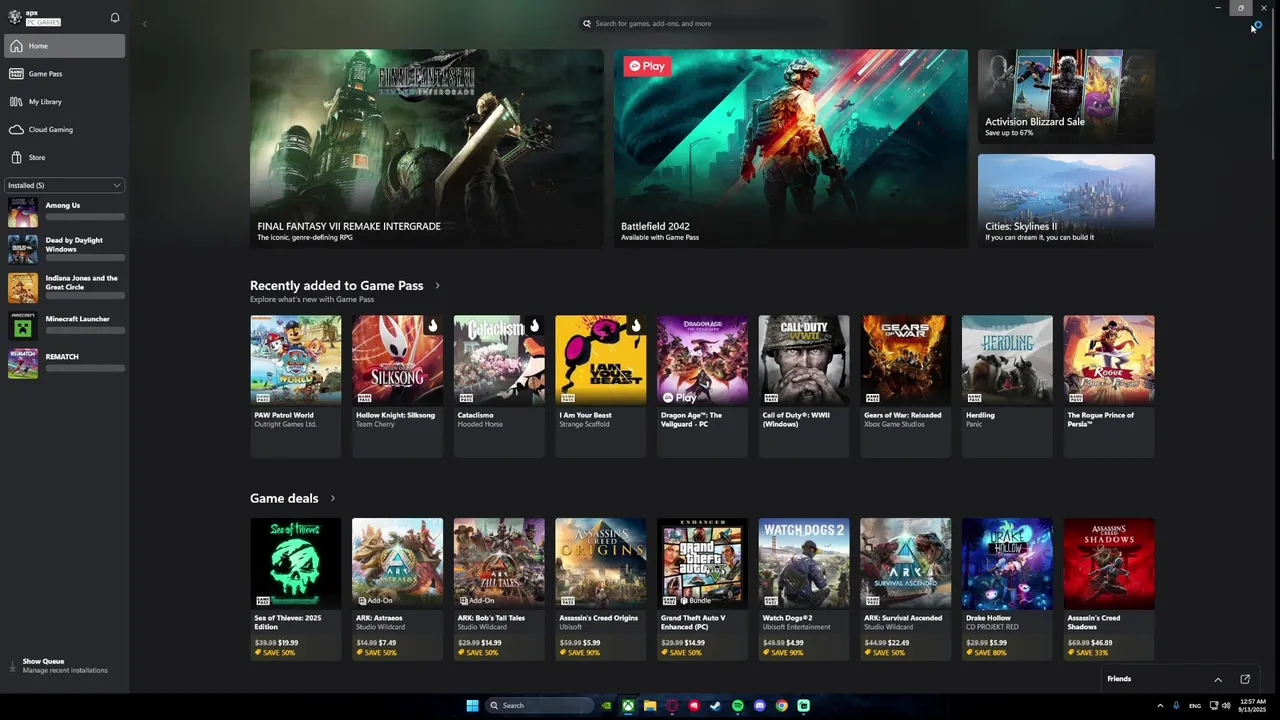Open the Store section
Image resolution: width=1280 pixels, height=720 pixels.
pyautogui.click(x=65, y=158)
